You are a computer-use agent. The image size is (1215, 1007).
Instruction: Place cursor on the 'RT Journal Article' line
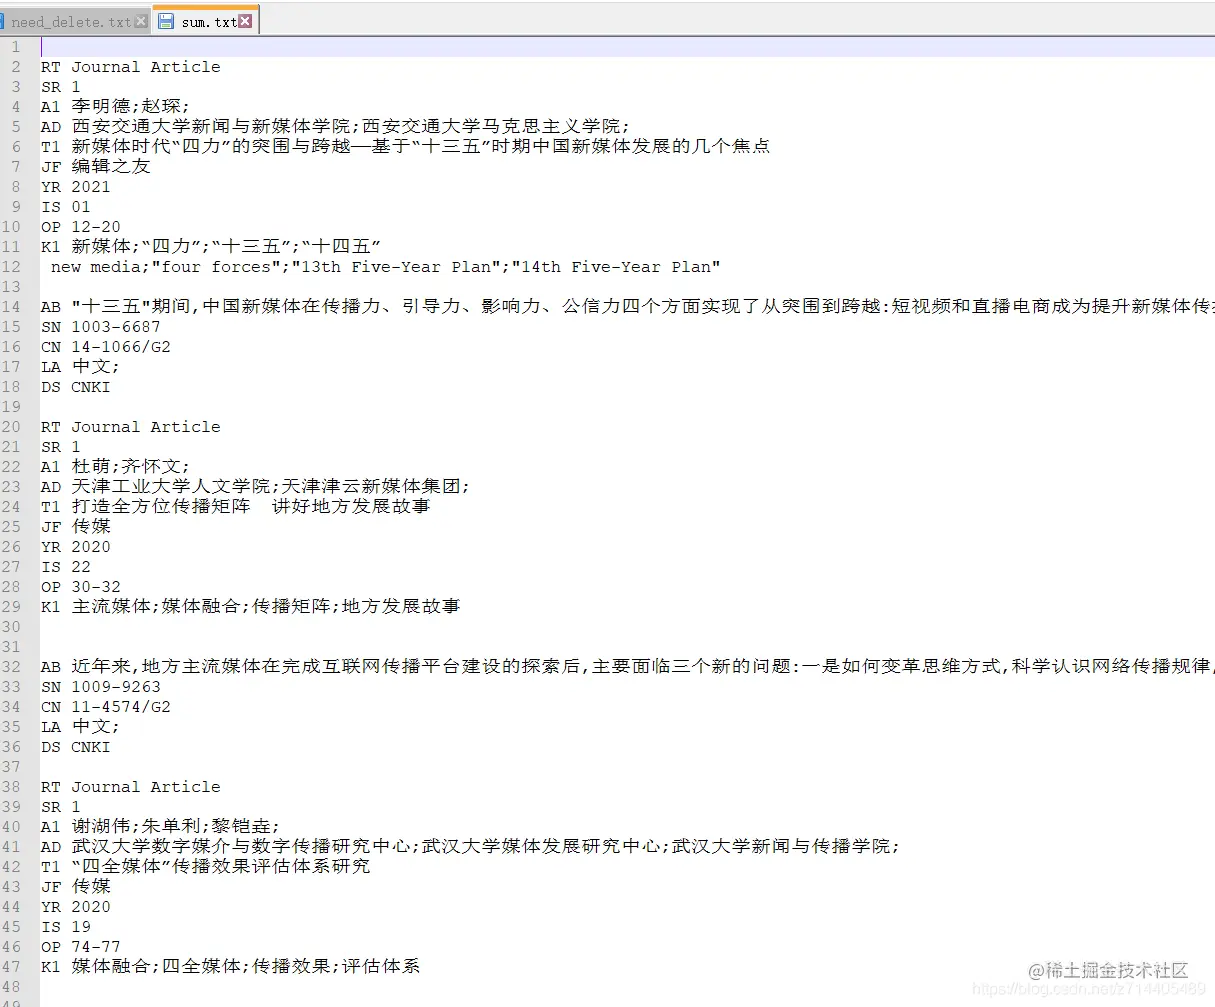click(x=130, y=66)
